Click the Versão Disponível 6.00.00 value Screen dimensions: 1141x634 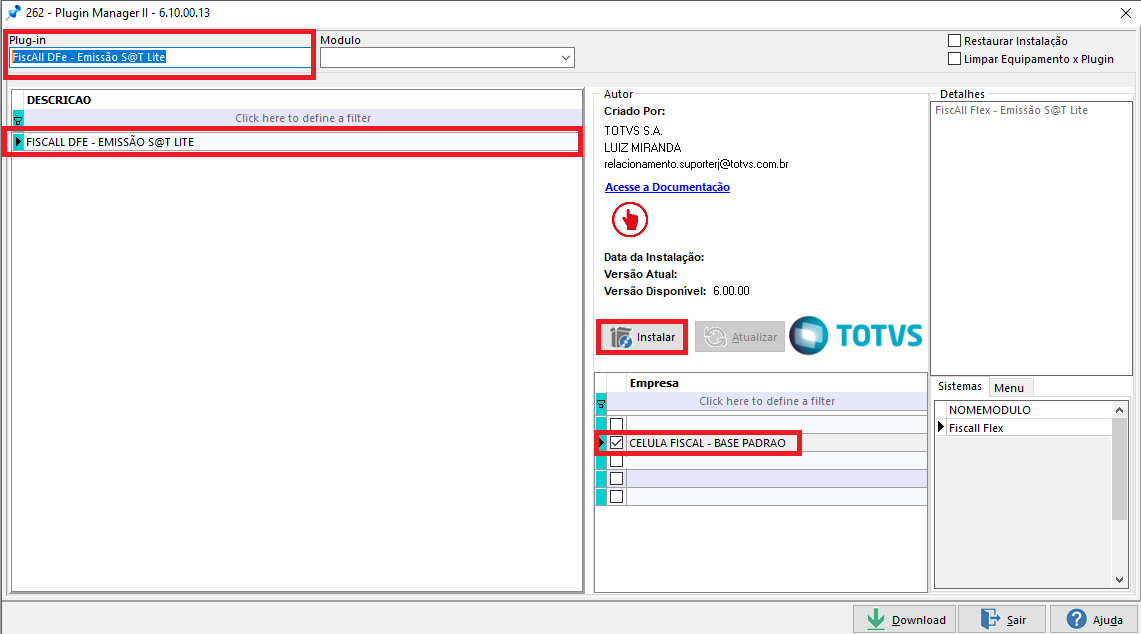pyautogui.click(x=731, y=291)
